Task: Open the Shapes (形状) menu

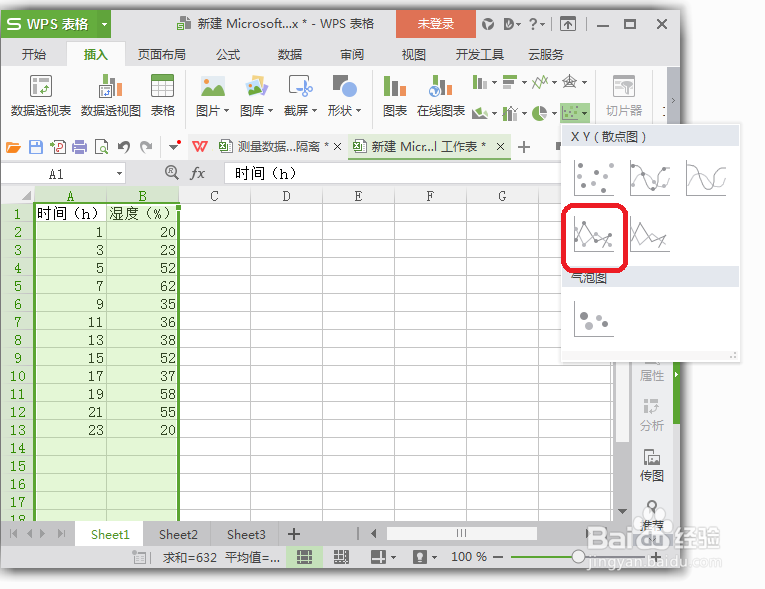Action: [344, 96]
